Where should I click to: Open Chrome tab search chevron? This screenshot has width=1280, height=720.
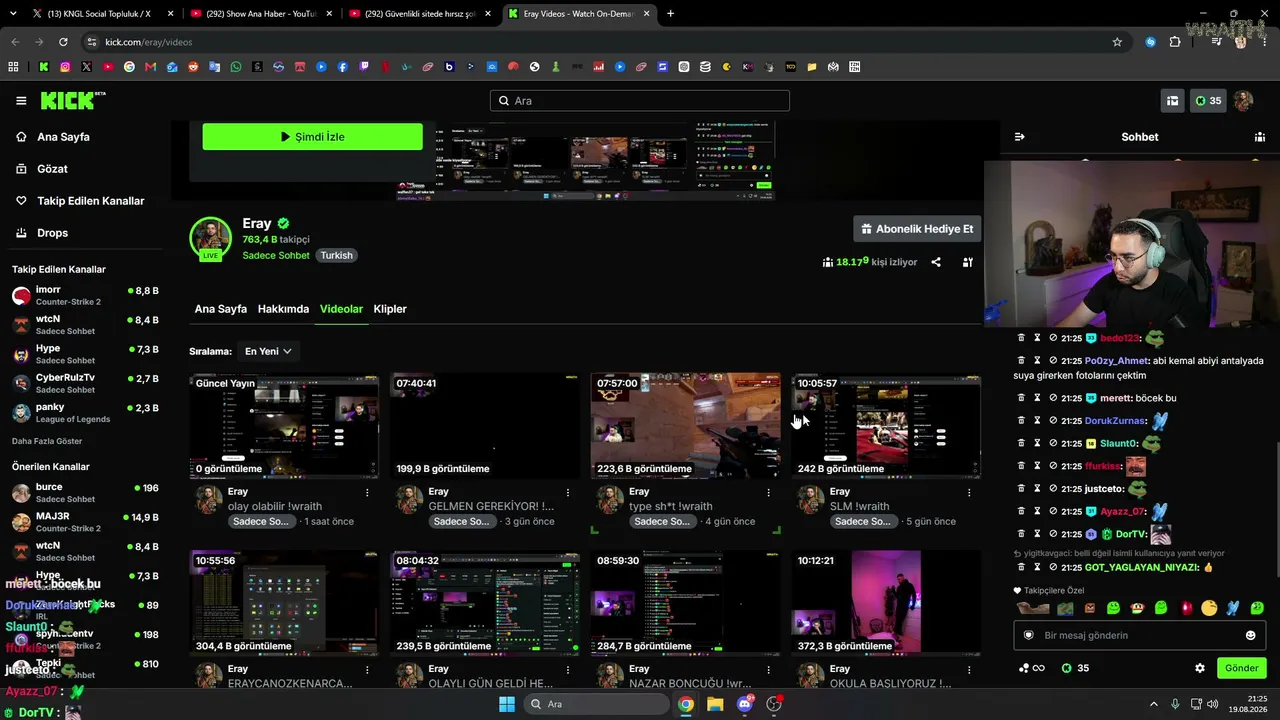pyautogui.click(x=14, y=13)
